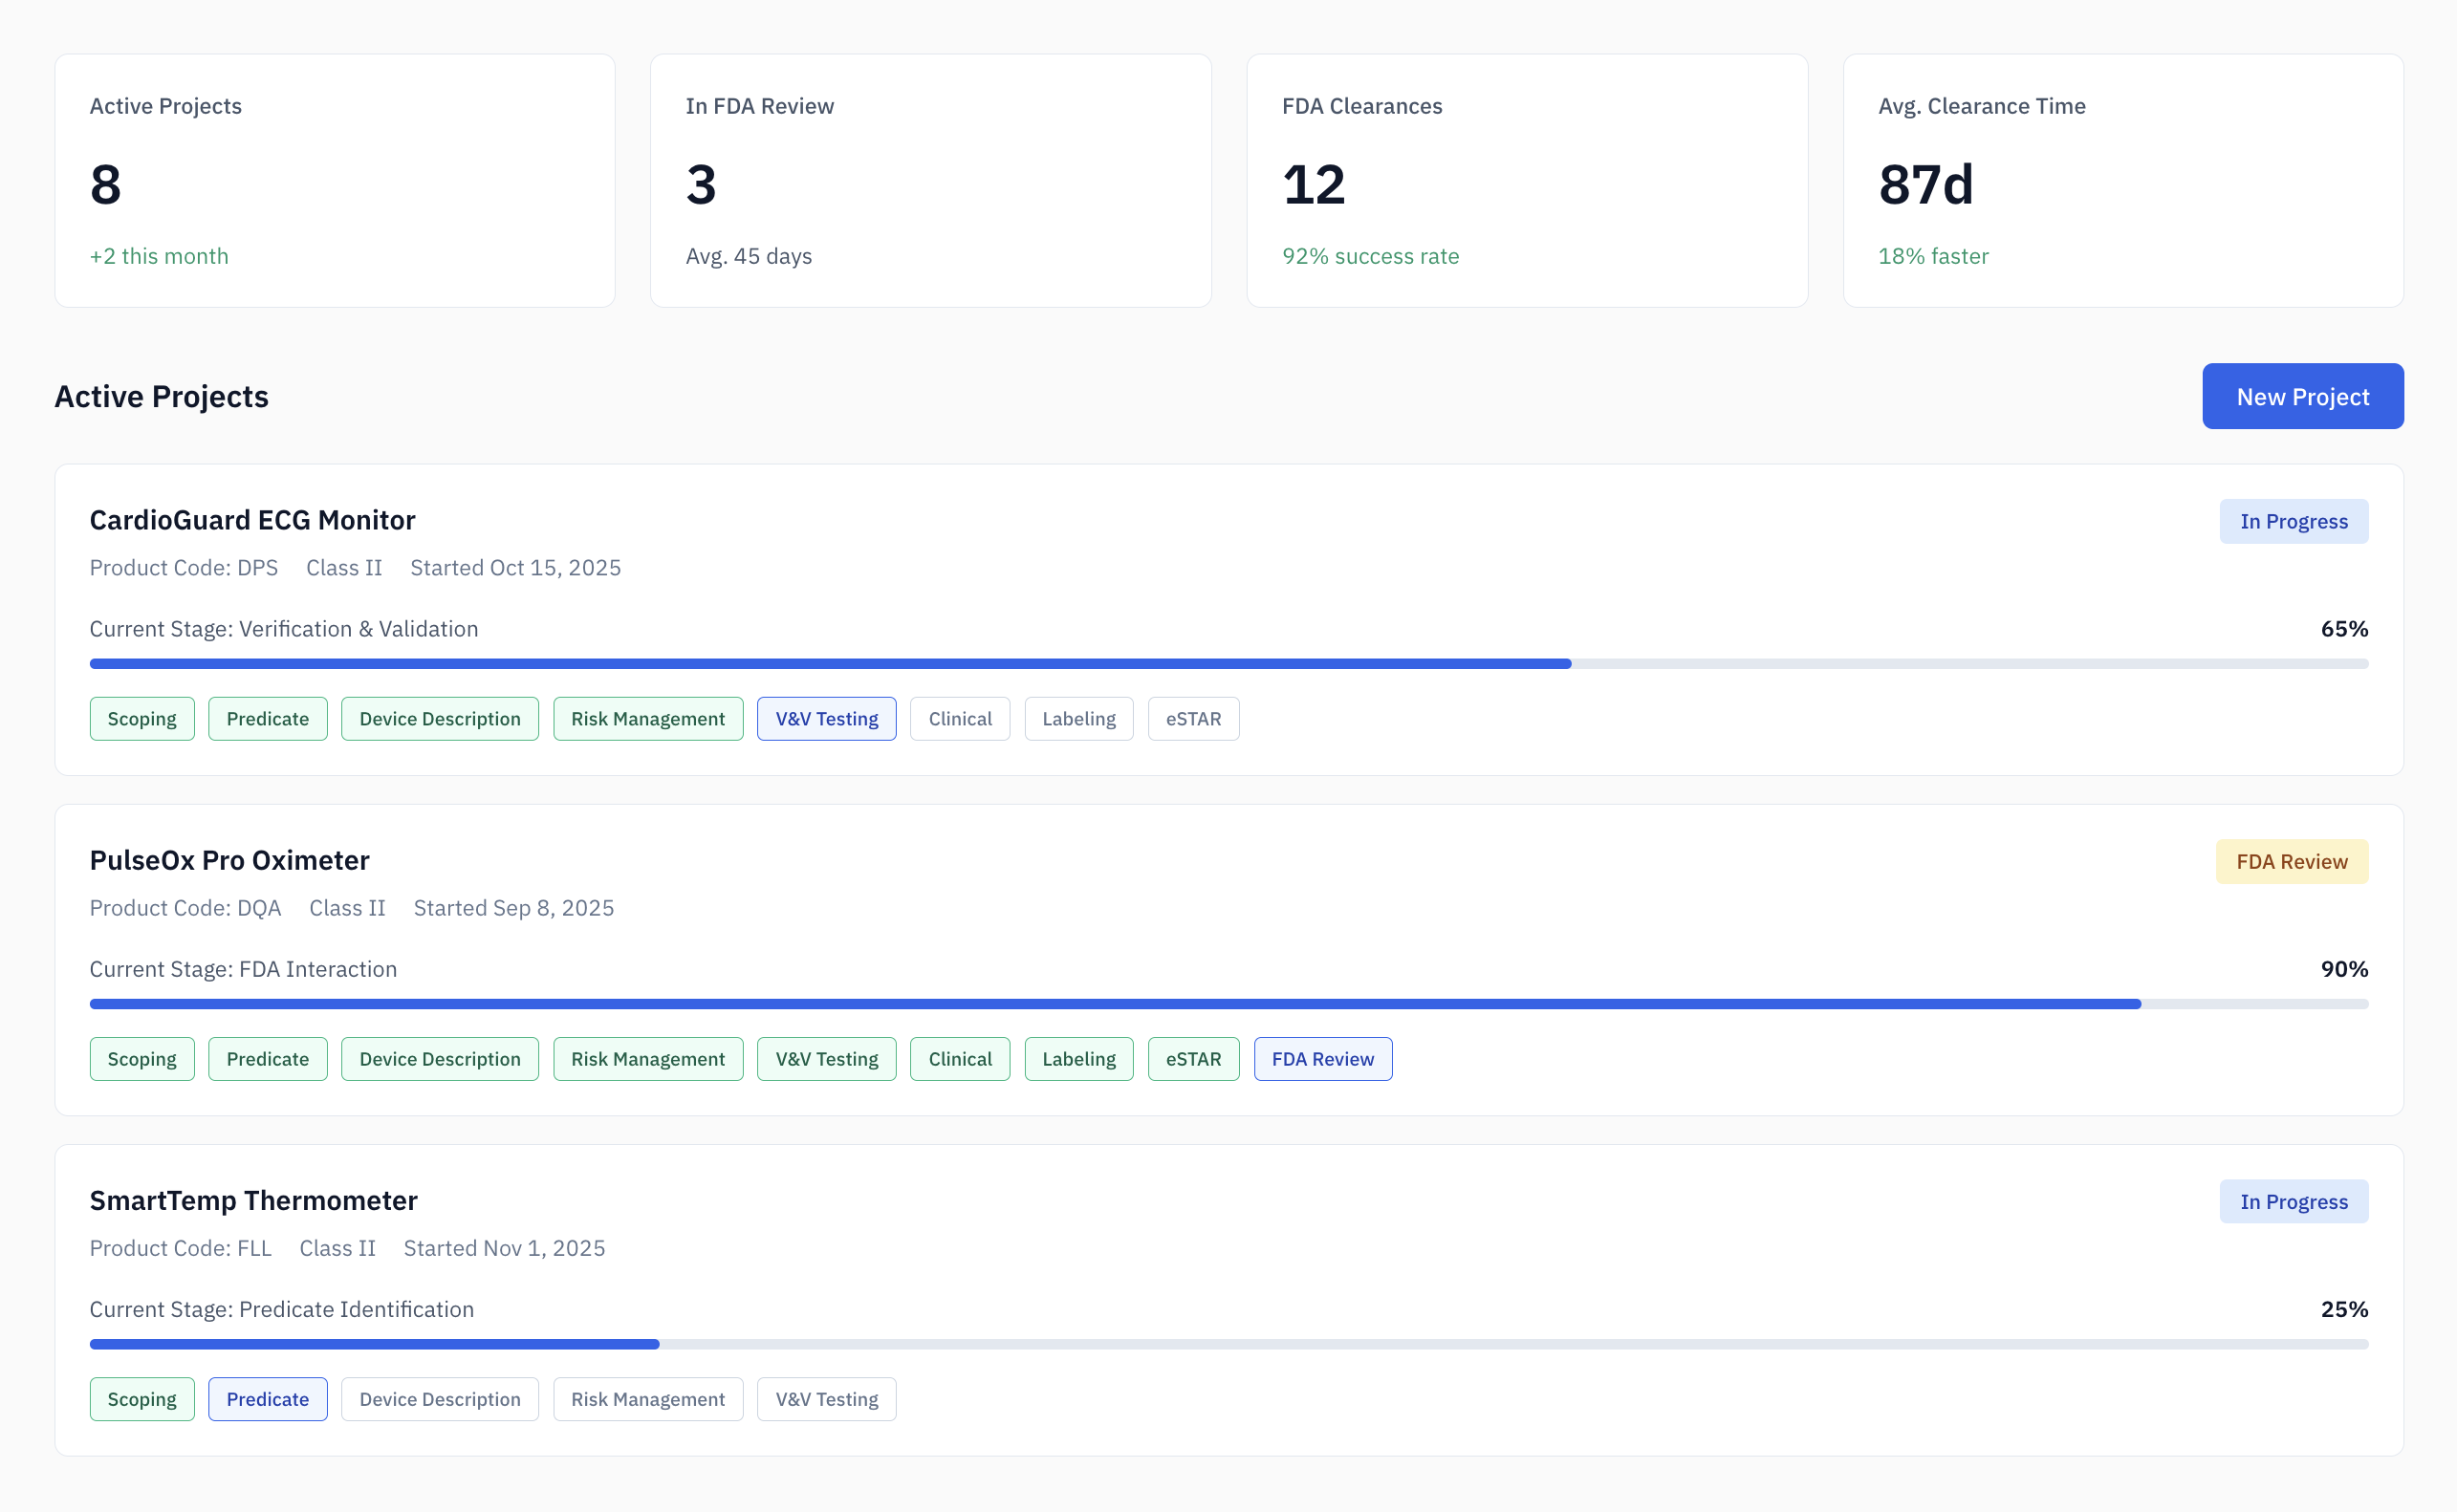2457x1512 pixels.
Task: Open the CardioGuard ECG Monitor project
Action: pyautogui.click(x=252, y=519)
